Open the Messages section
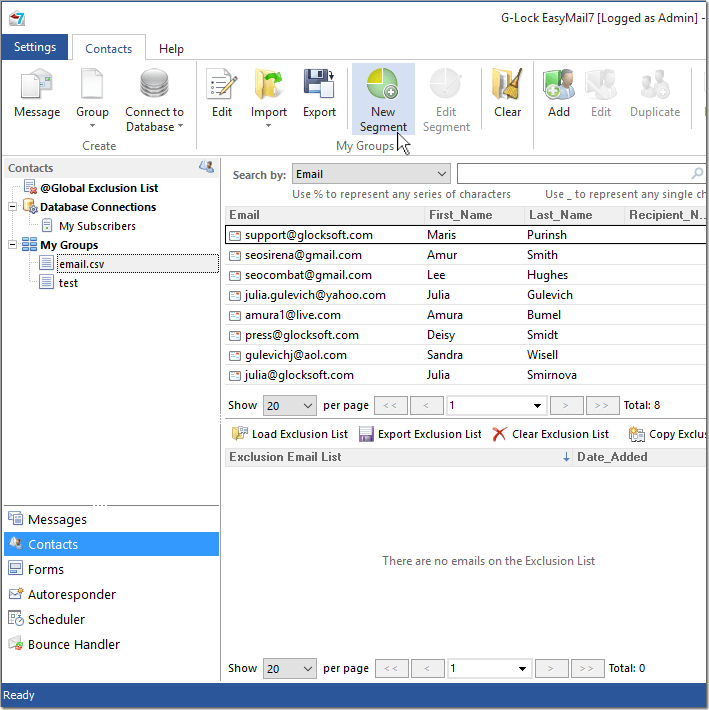 pyautogui.click(x=111, y=519)
